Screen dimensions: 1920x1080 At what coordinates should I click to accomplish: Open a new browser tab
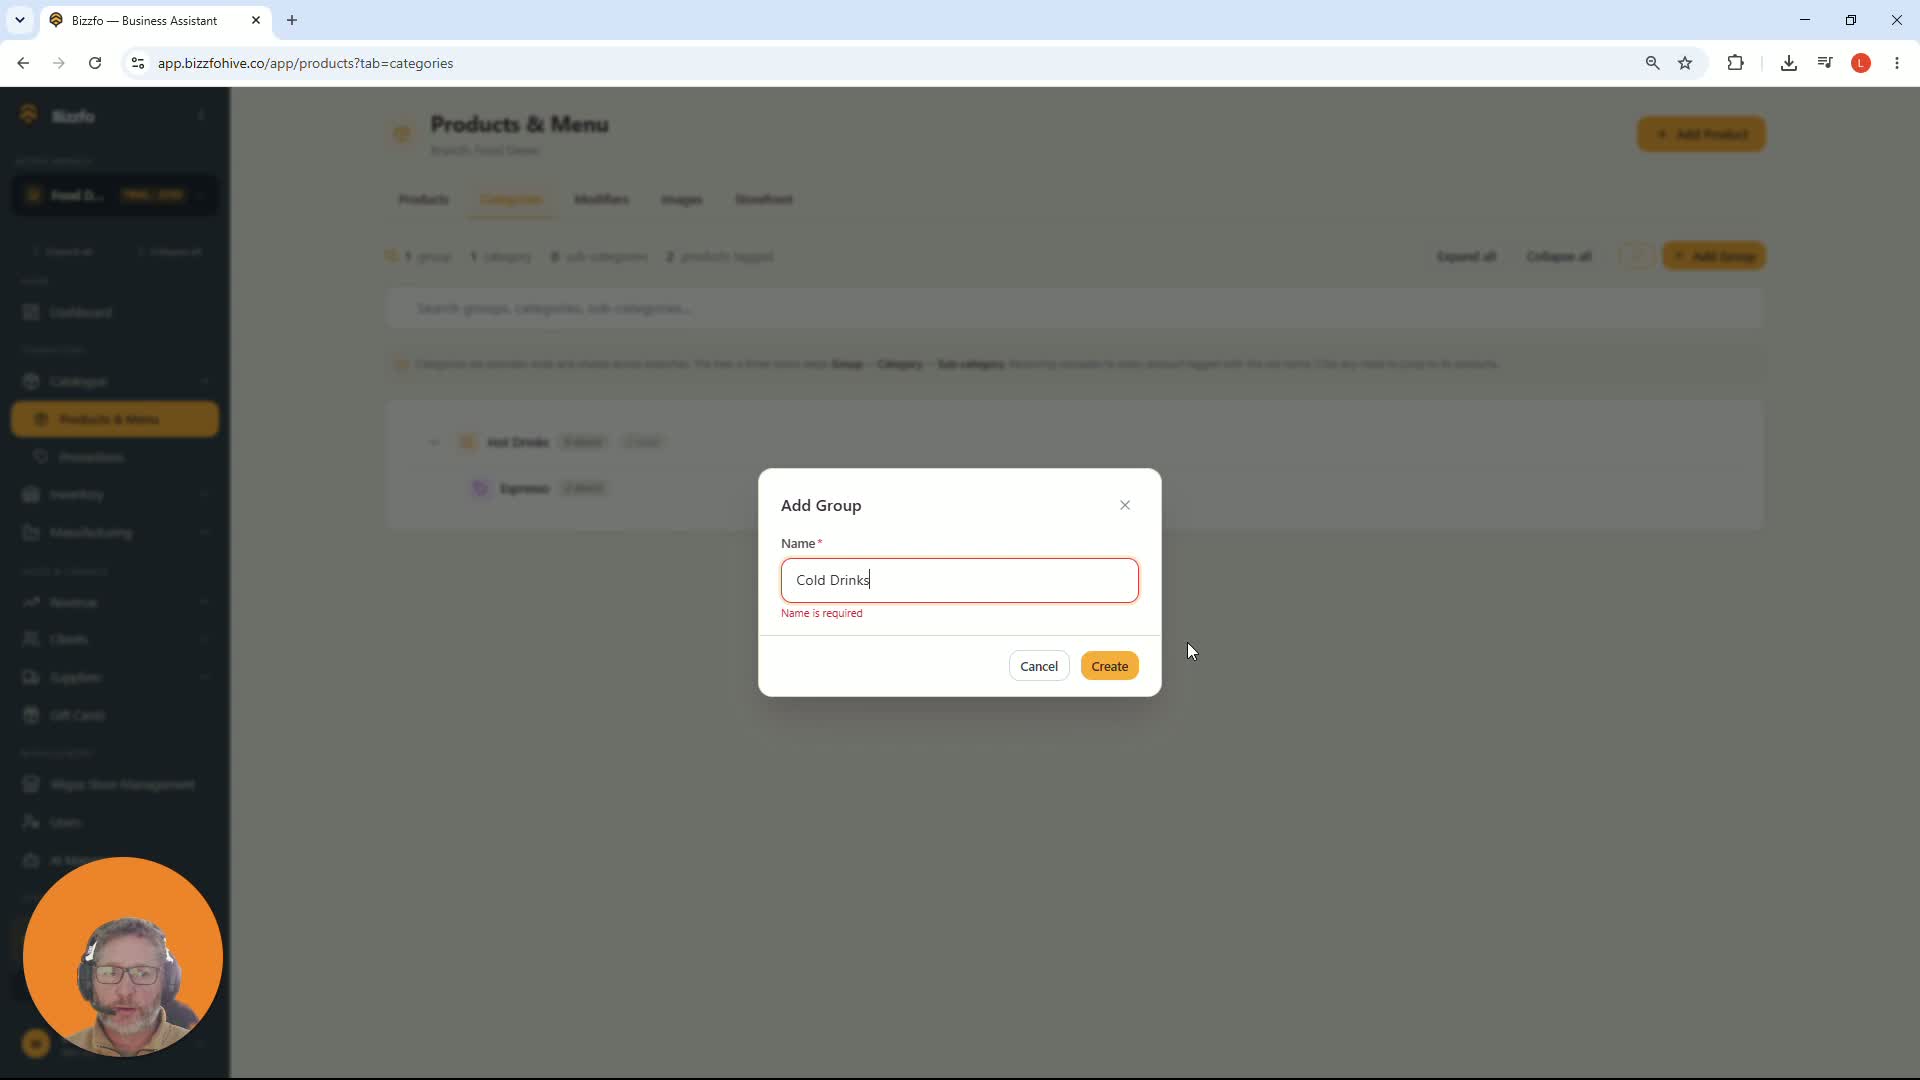tap(292, 20)
